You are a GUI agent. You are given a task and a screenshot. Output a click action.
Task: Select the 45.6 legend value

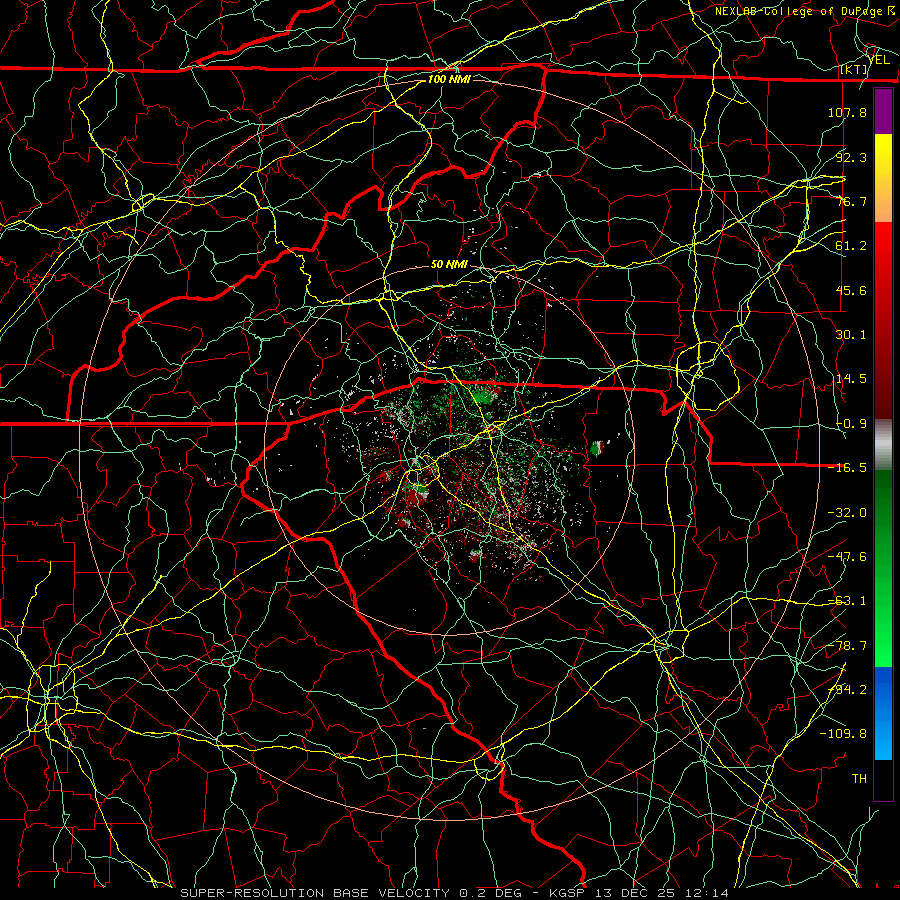click(x=851, y=290)
